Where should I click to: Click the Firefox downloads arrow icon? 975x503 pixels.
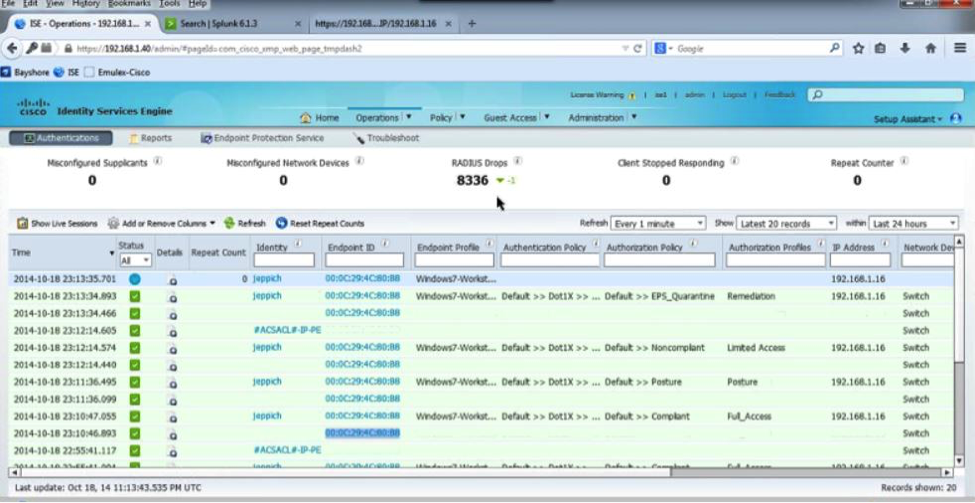905,48
